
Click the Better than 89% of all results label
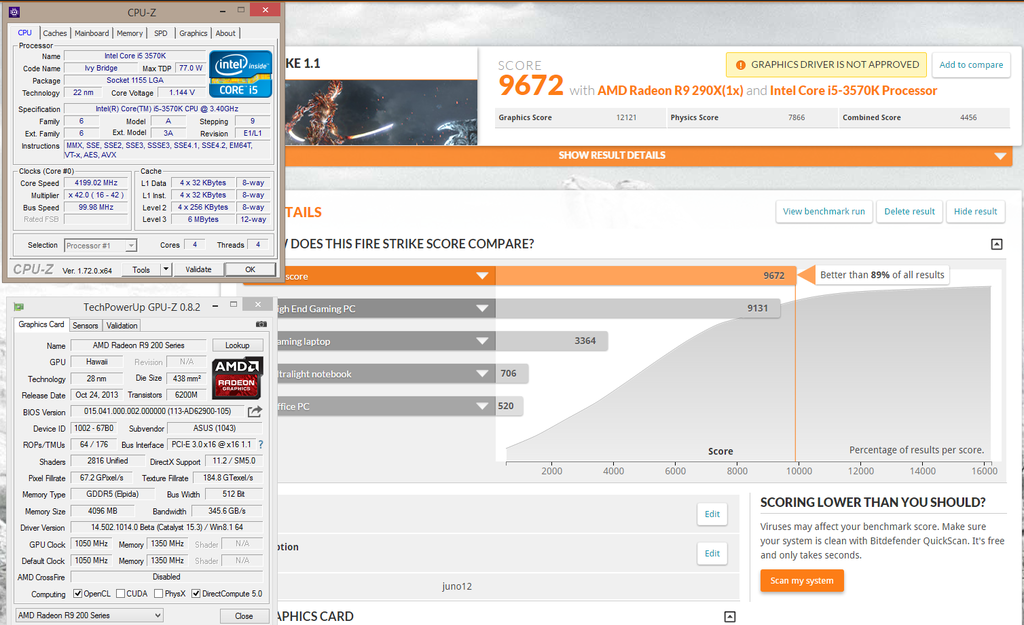point(882,275)
